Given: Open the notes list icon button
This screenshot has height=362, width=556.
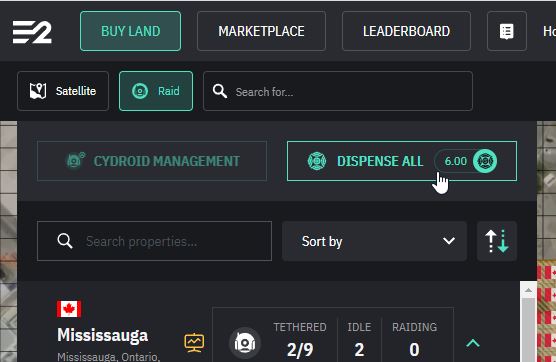Looking at the screenshot, I should [x=506, y=31].
